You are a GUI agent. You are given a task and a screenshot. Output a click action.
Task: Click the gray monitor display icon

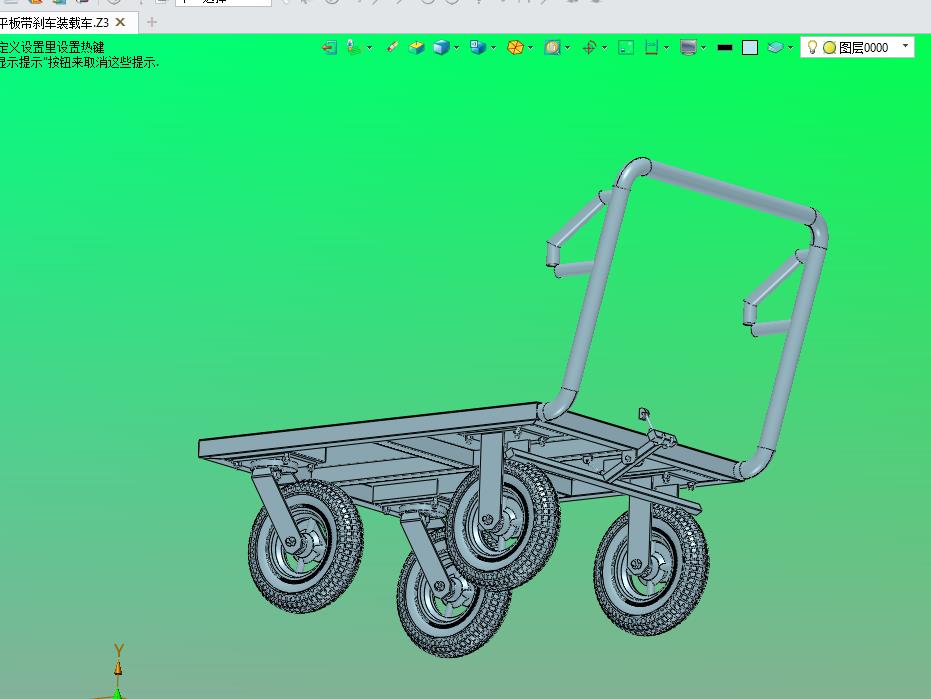click(688, 48)
